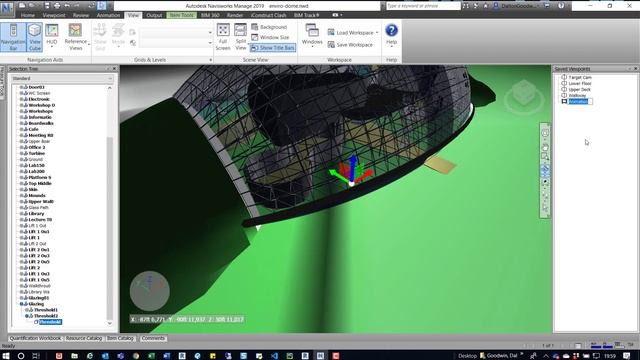Expand the Mounds tree node

21,196
